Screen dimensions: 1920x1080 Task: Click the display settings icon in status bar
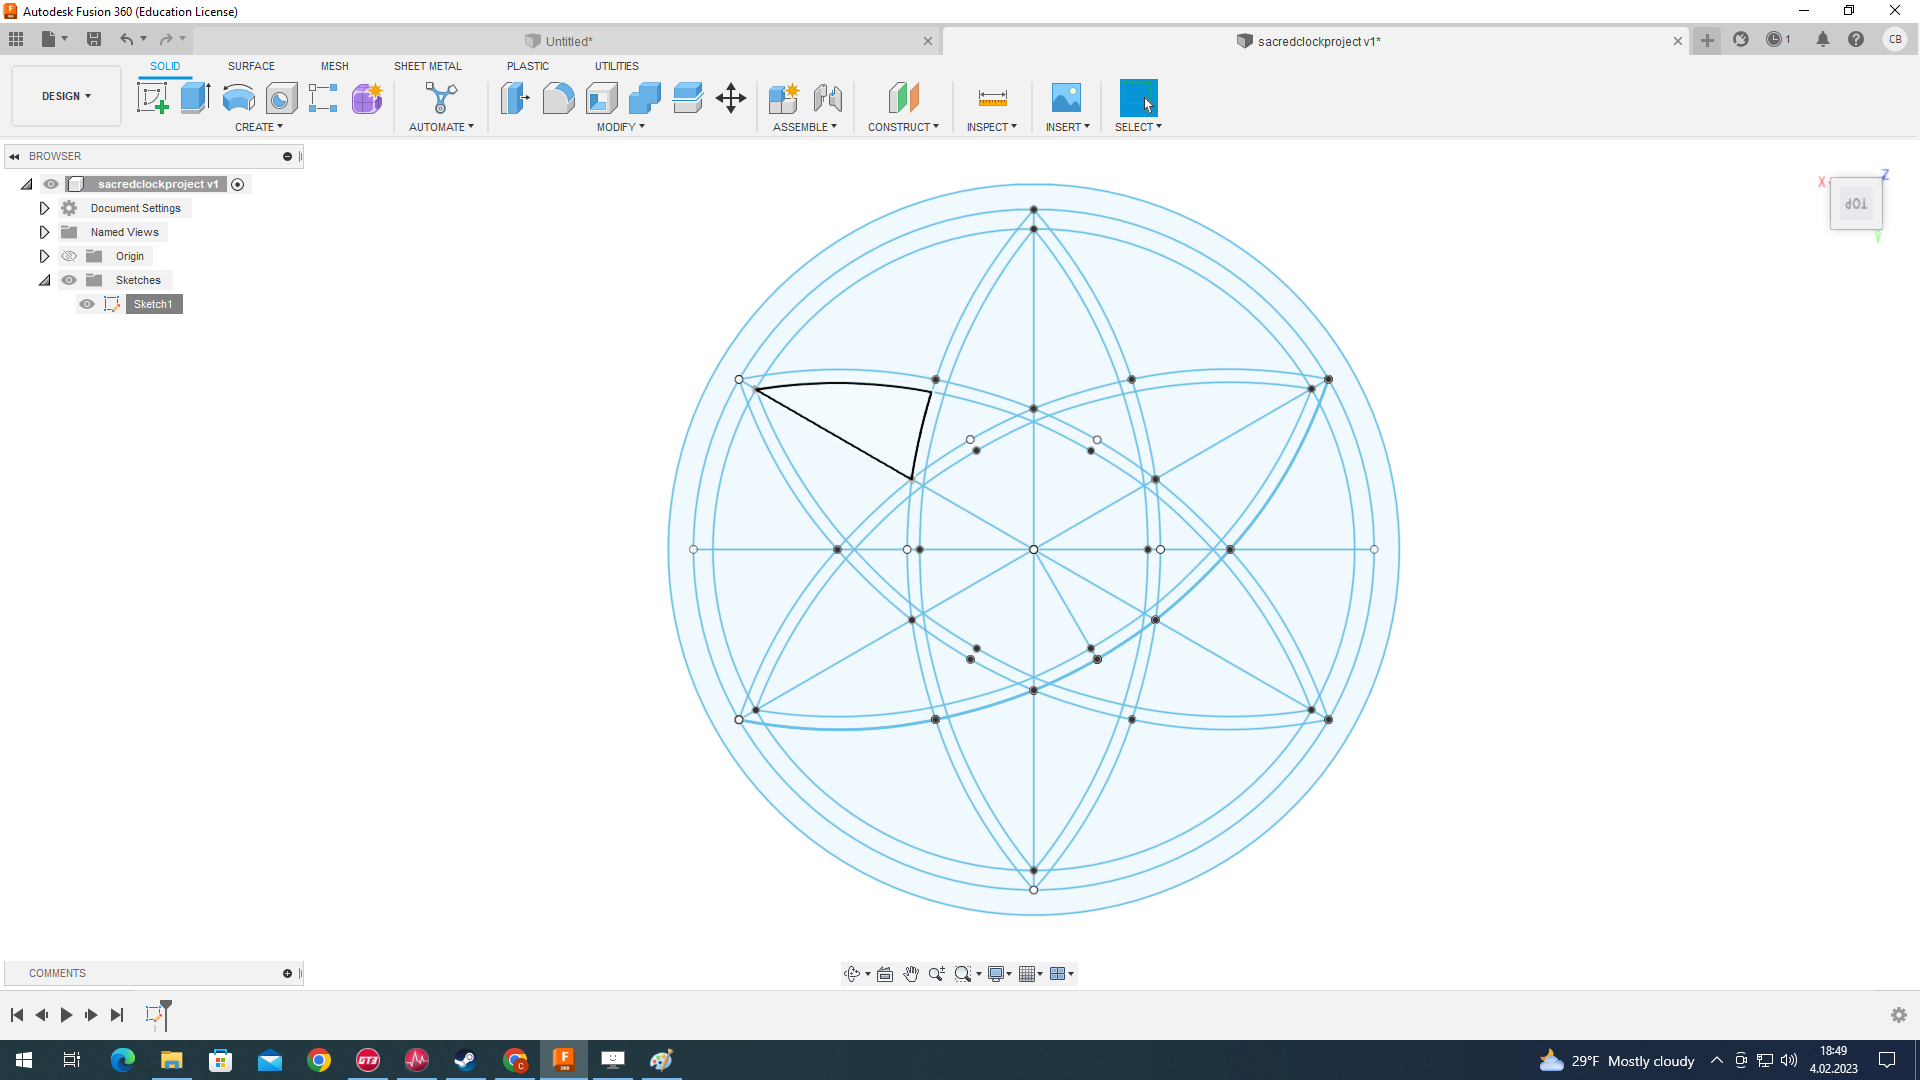coord(996,973)
